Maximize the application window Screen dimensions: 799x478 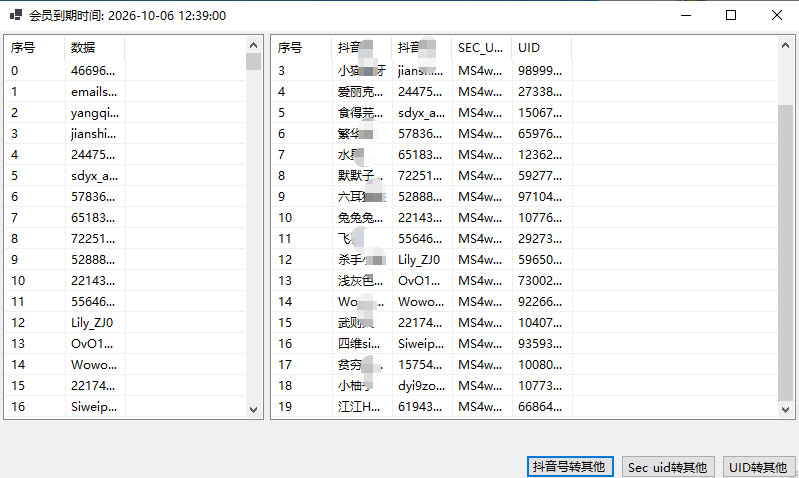(x=731, y=15)
